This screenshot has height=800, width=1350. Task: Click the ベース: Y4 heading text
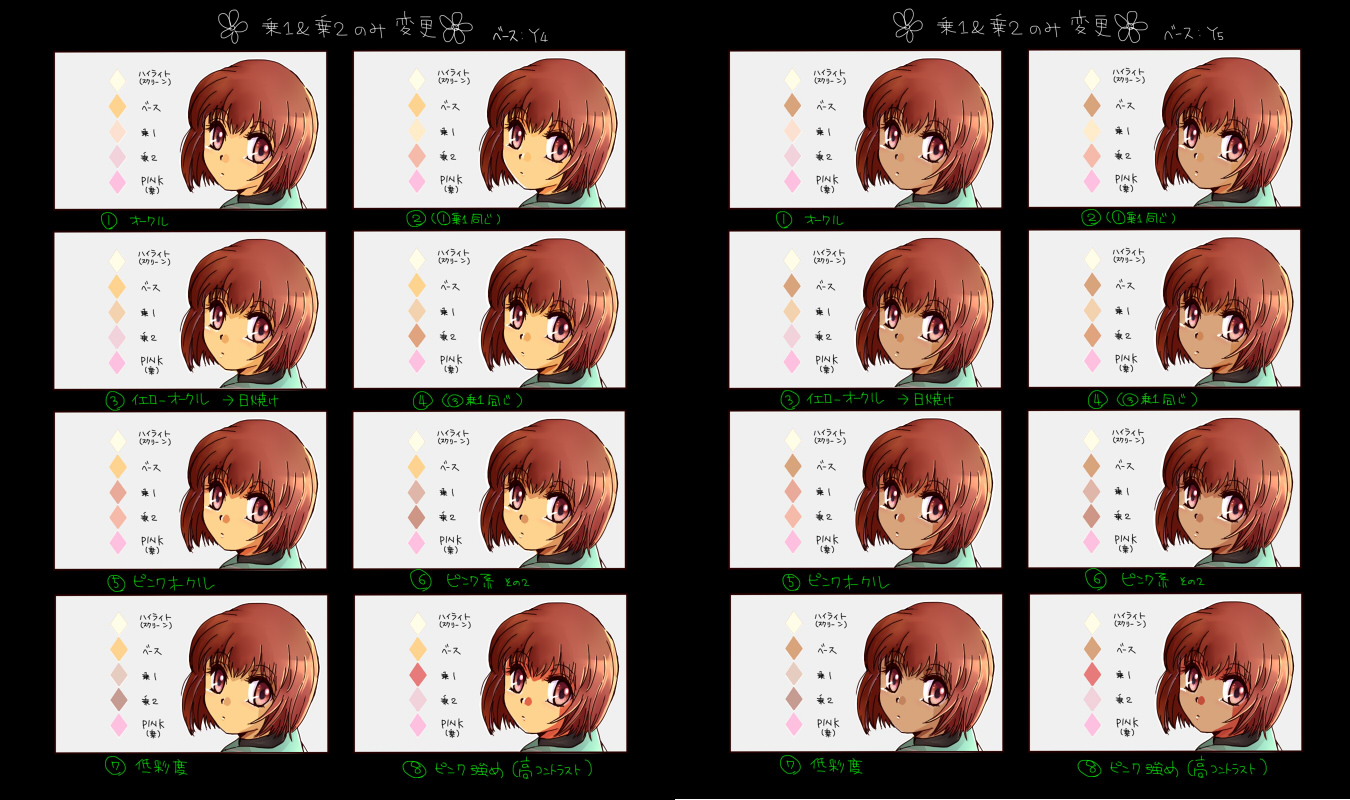pyautogui.click(x=521, y=36)
